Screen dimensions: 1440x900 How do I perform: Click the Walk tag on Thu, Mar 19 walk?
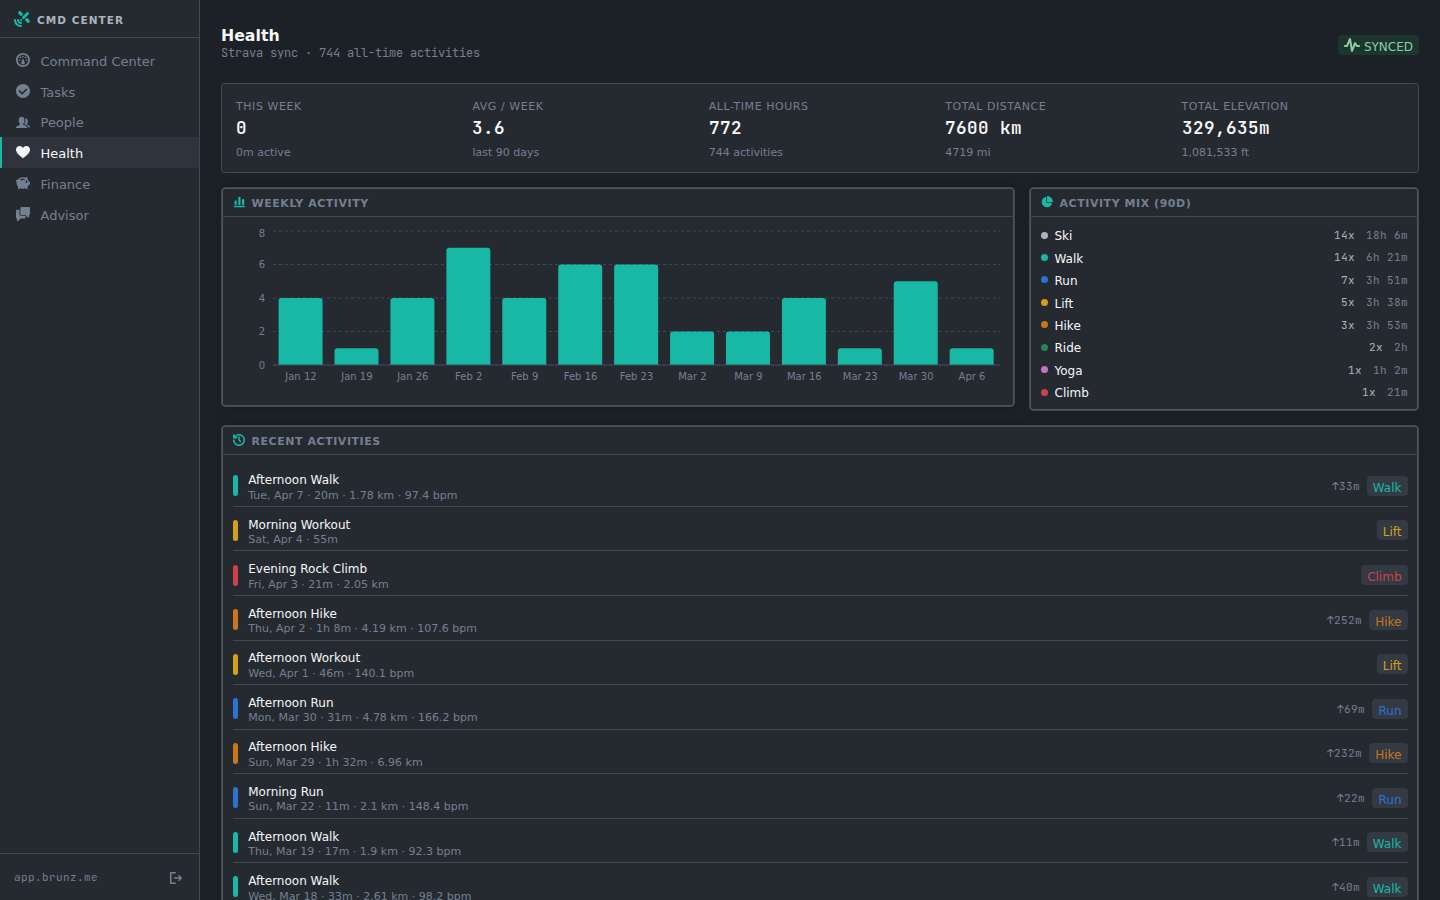tap(1387, 843)
